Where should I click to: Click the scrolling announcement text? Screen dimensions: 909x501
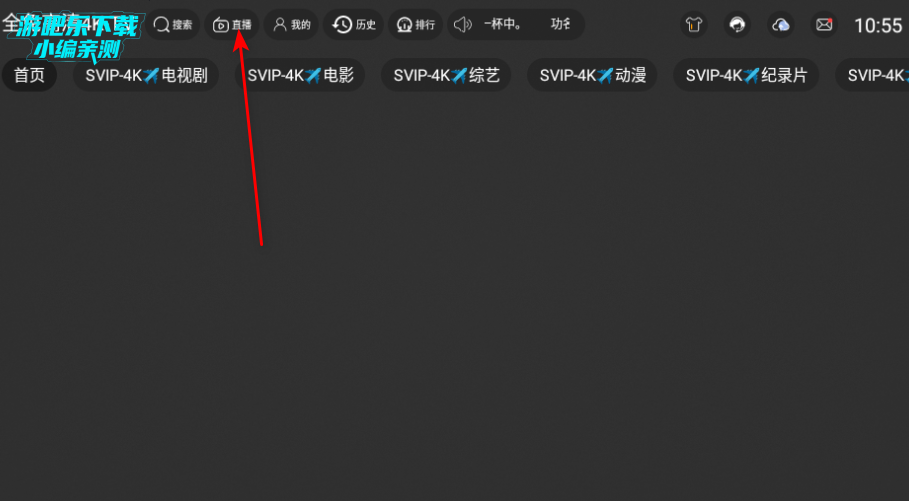coord(527,25)
